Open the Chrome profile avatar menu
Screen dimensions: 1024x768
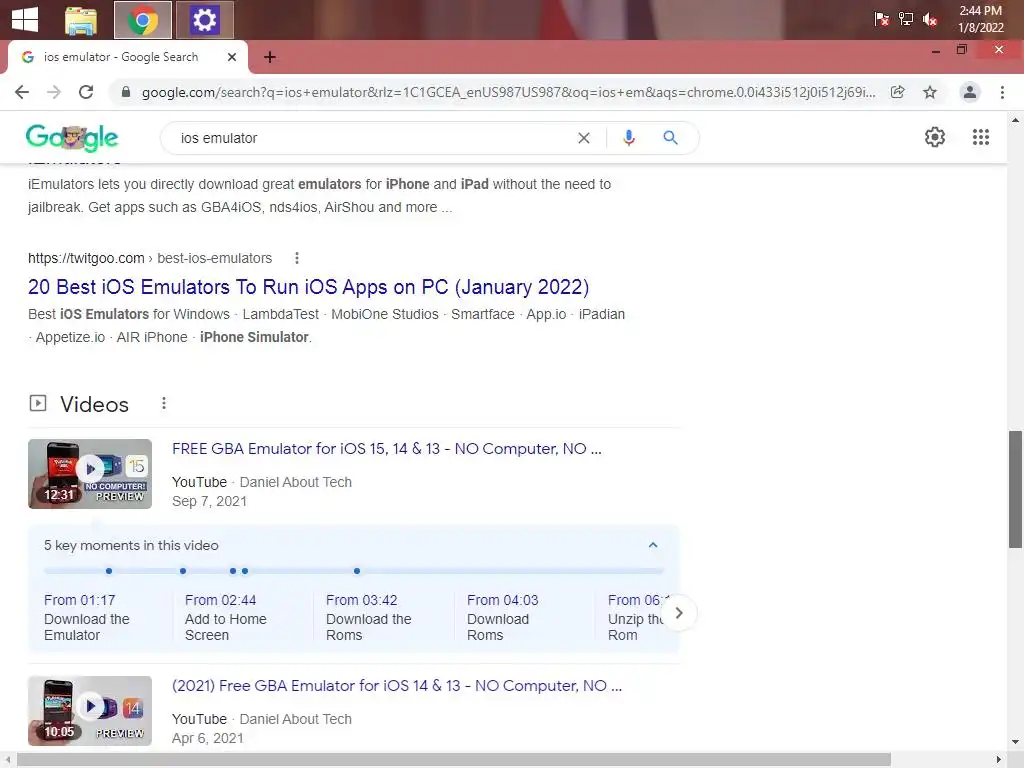(970, 92)
